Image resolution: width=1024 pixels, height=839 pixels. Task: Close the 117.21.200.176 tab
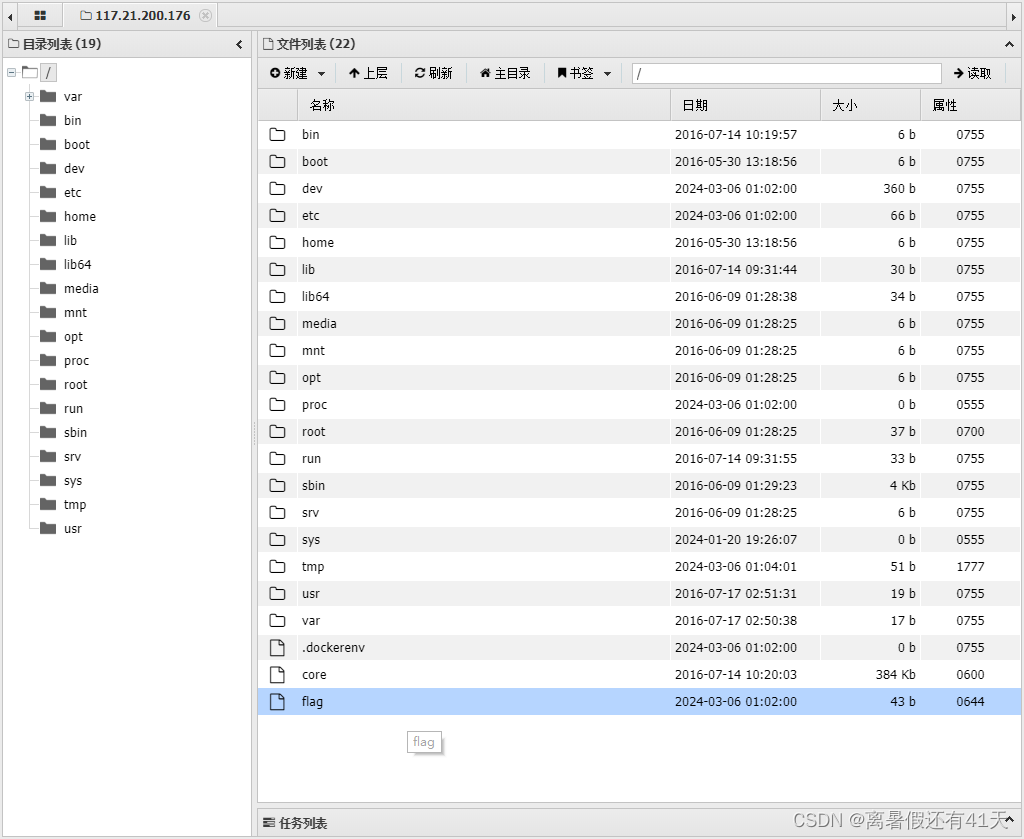205,16
